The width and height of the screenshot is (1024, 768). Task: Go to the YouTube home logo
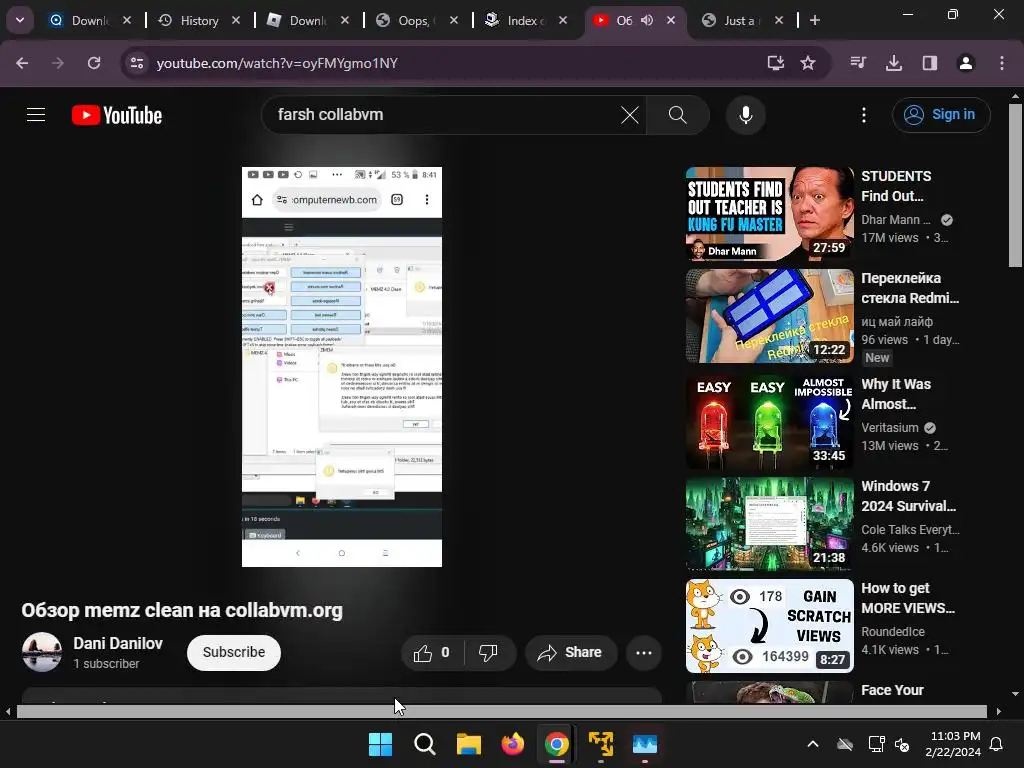coord(117,115)
